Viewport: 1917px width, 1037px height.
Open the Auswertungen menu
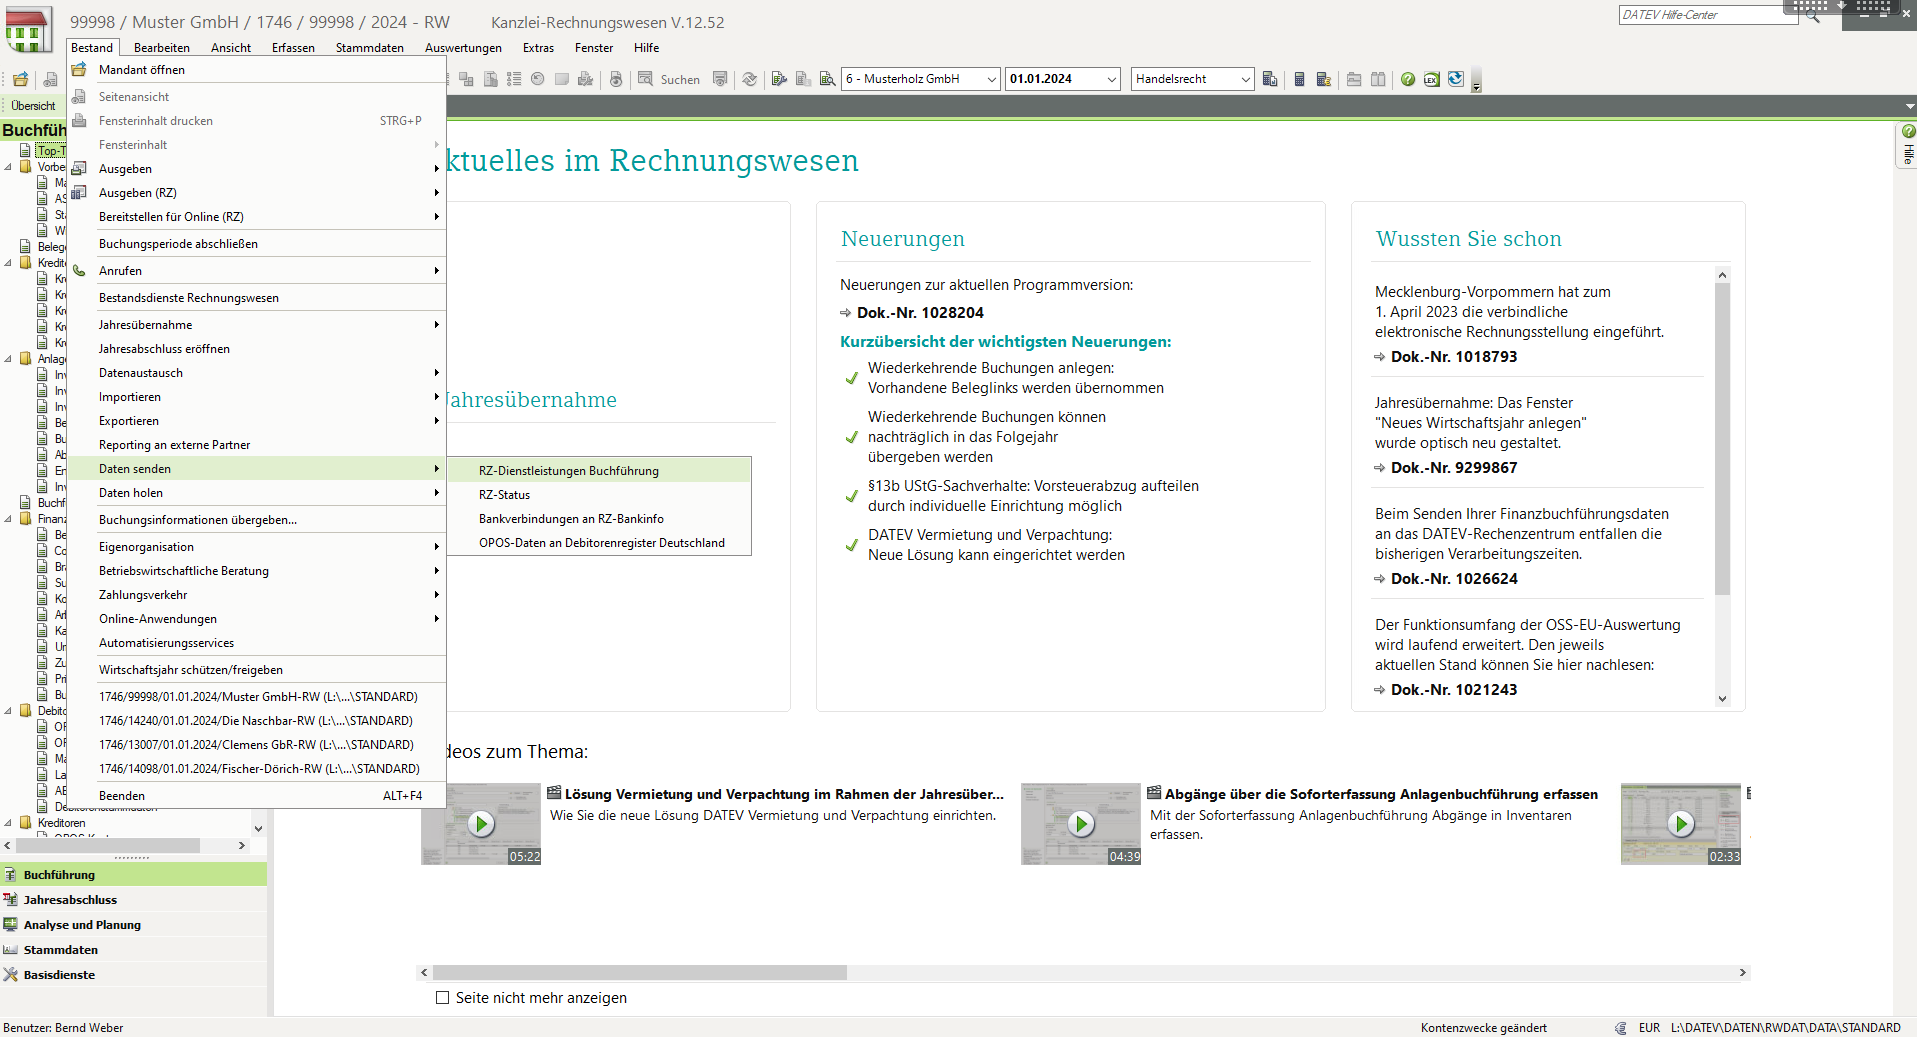pos(463,48)
